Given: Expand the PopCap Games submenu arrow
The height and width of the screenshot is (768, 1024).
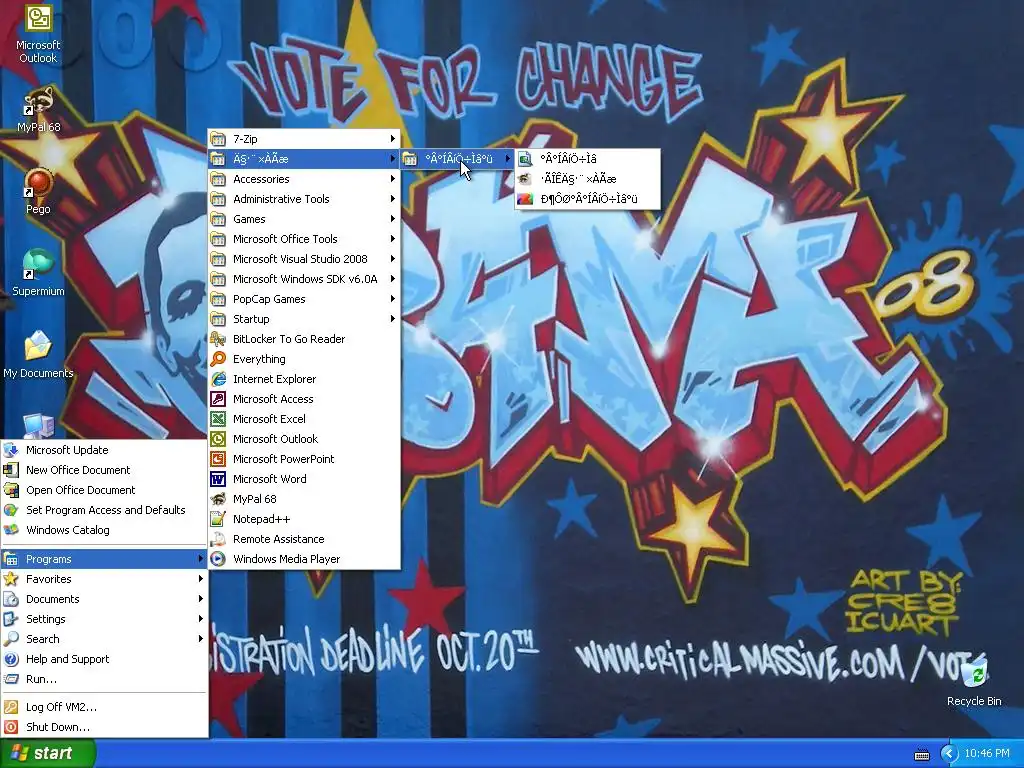Looking at the screenshot, I should 392,299.
